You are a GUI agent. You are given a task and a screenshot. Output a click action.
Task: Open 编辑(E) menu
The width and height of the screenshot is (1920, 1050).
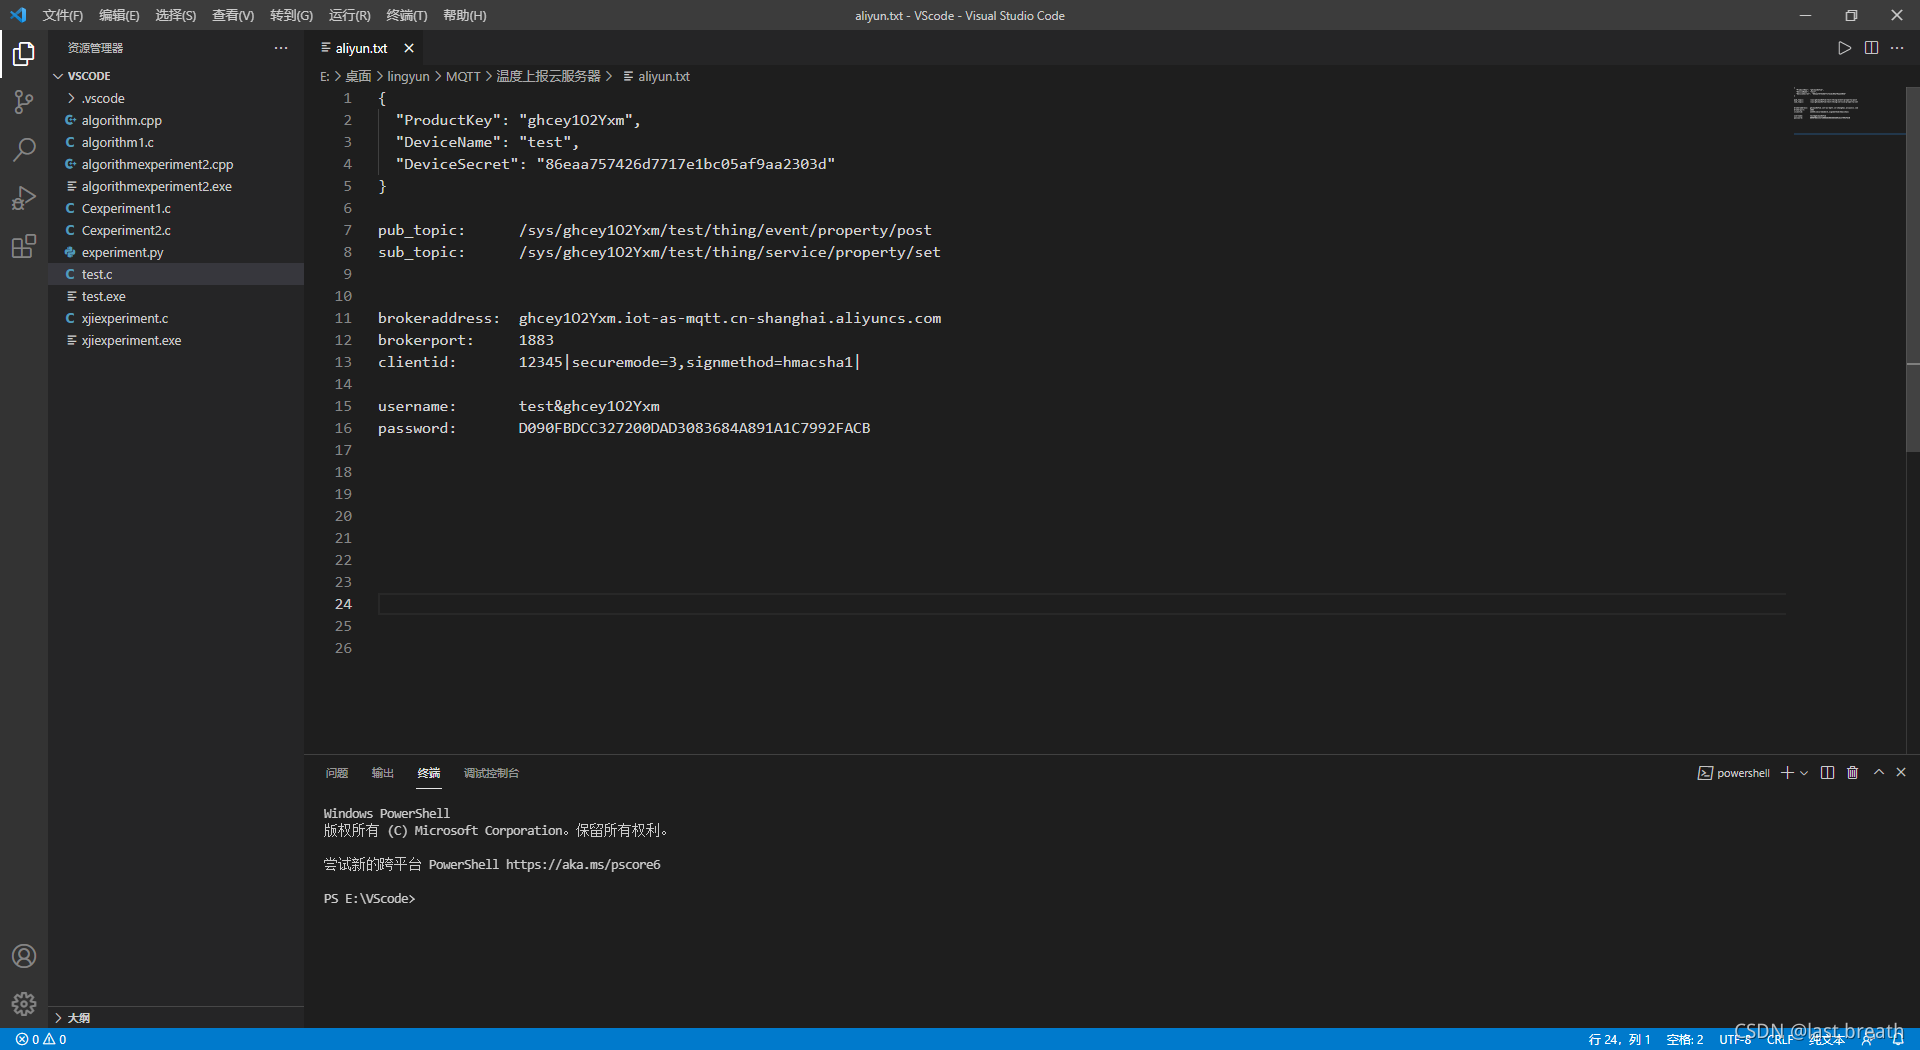click(119, 15)
